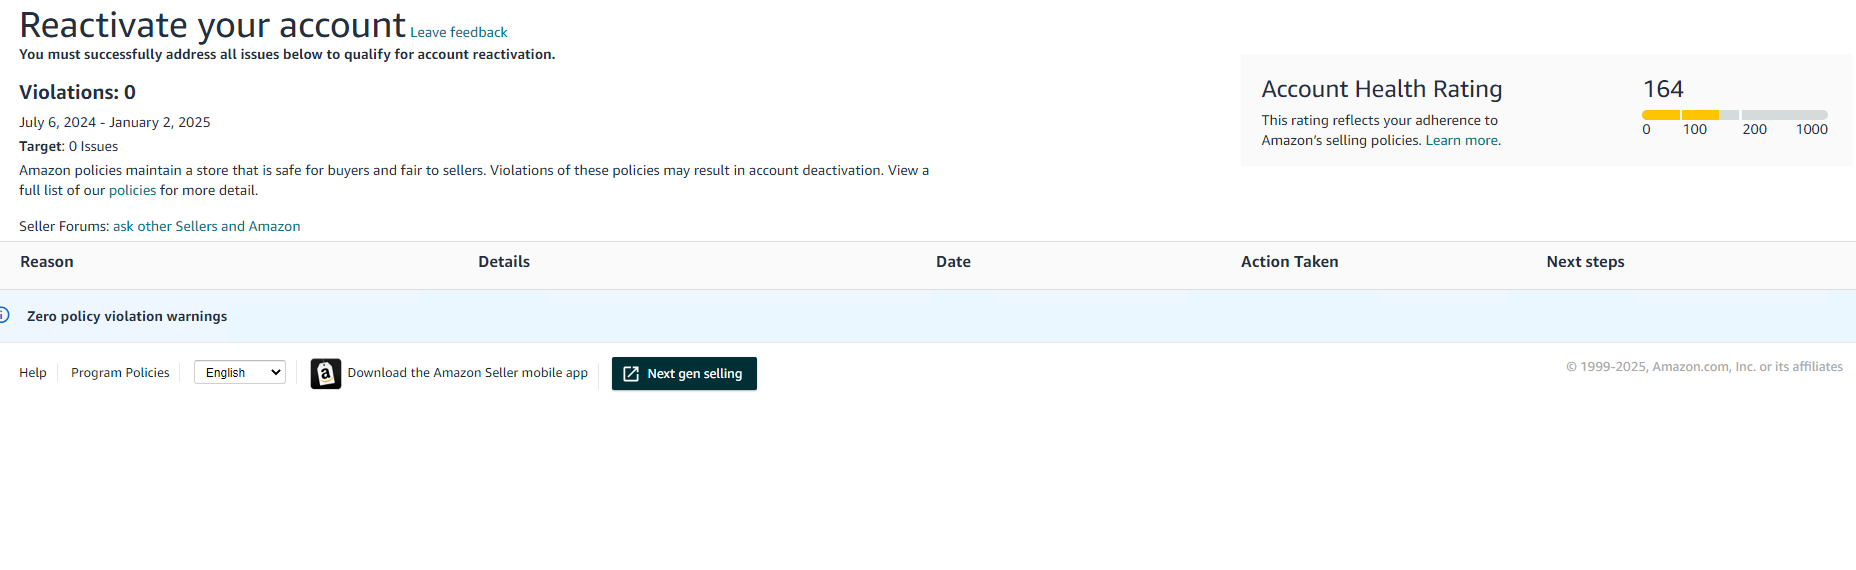
Task: Click the Next gen selling button
Action: tap(684, 373)
